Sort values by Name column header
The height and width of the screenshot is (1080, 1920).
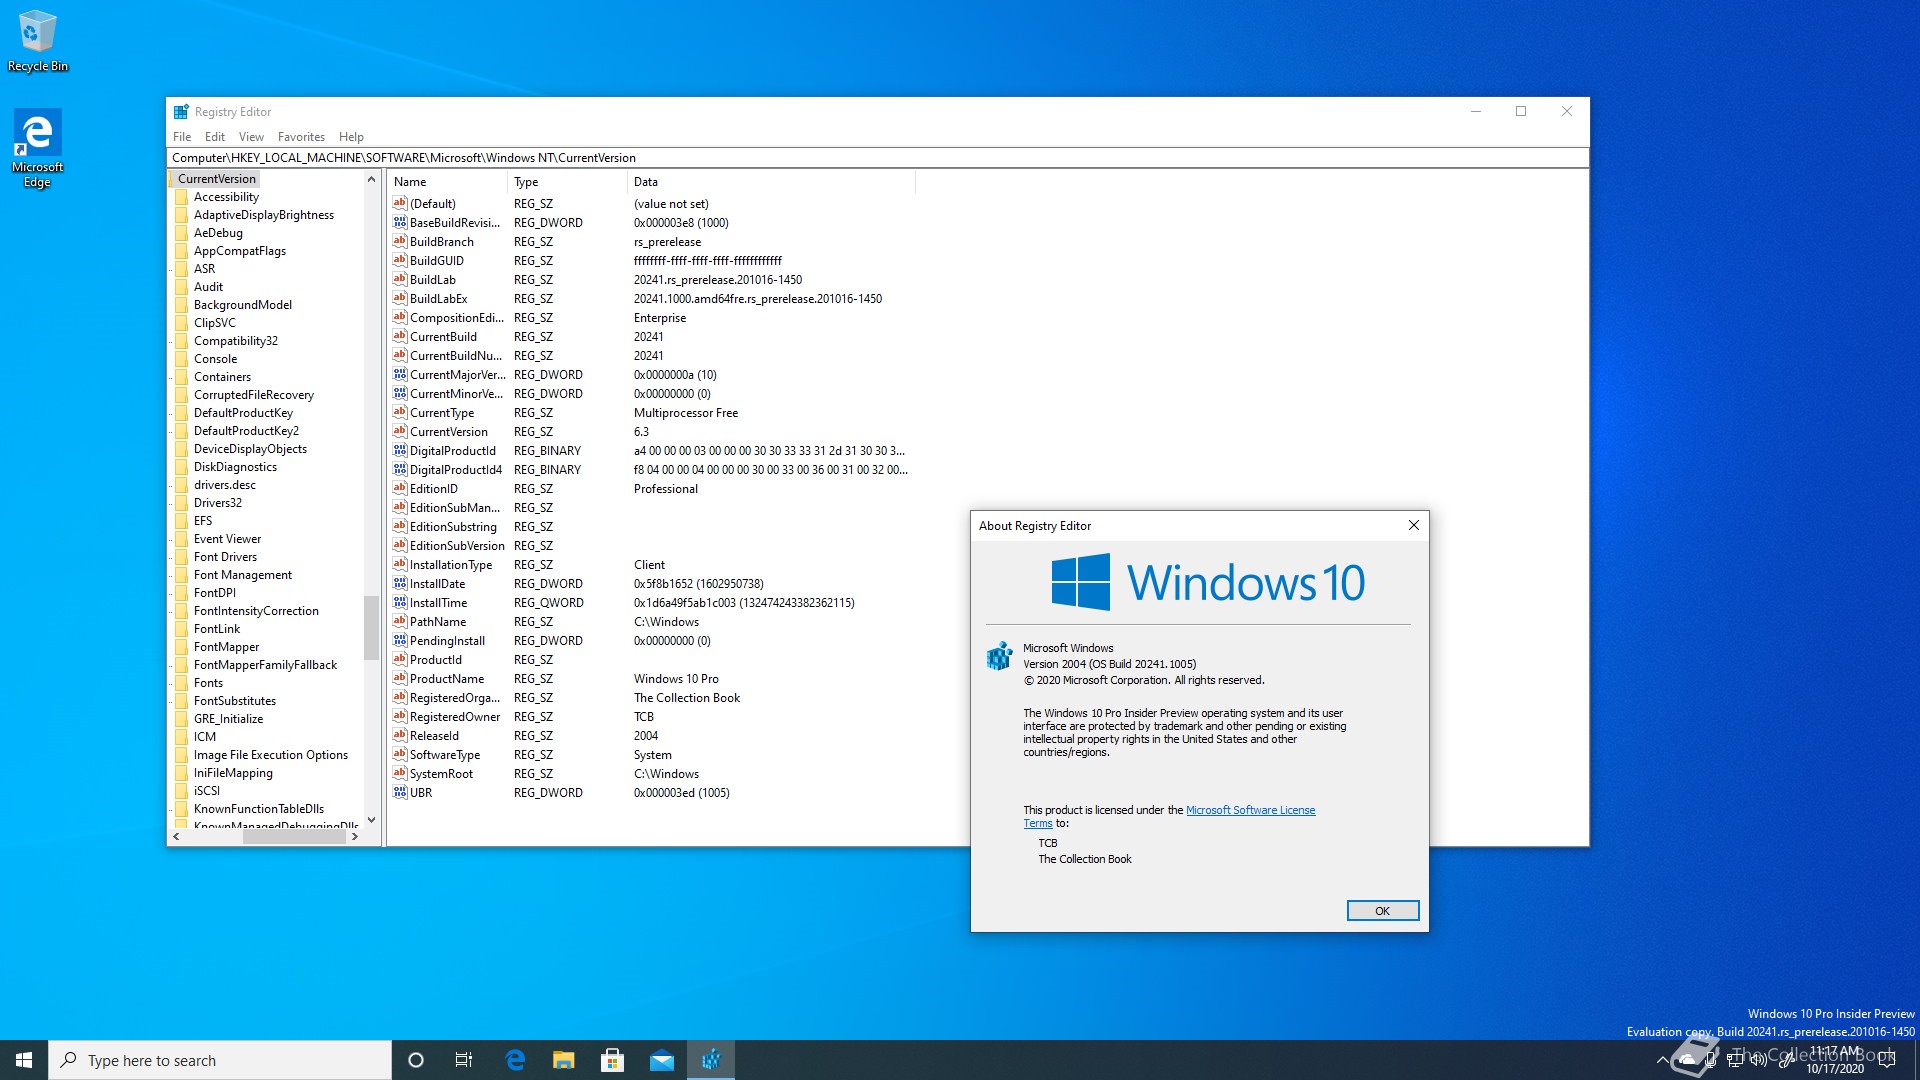(447, 182)
